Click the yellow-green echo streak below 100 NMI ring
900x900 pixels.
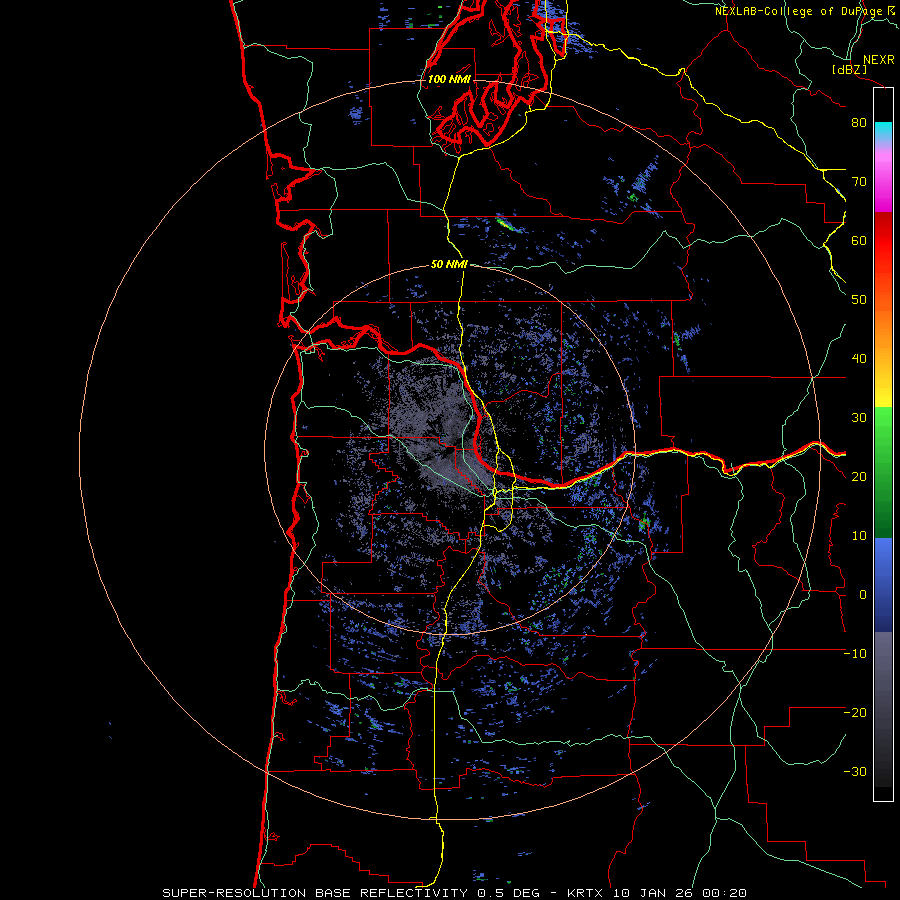click(507, 225)
